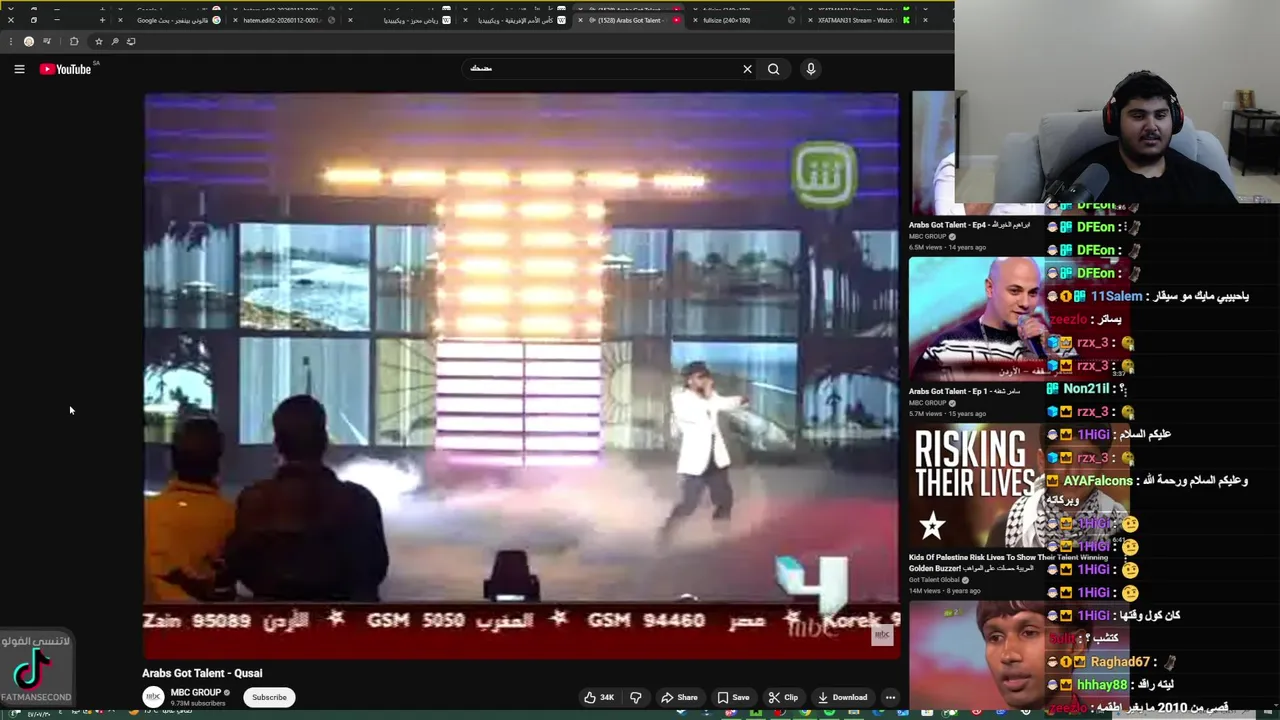Click chat username 'Non21il'
Viewport: 1280px width, 720px height.
[1086, 388]
